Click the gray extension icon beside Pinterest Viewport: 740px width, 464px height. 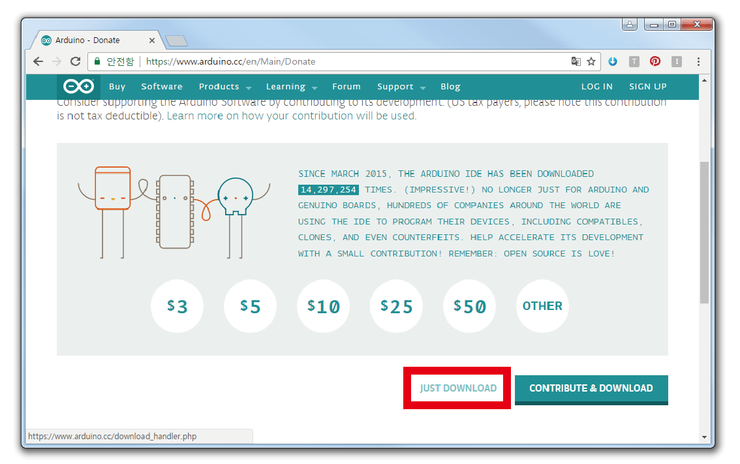click(x=676, y=61)
